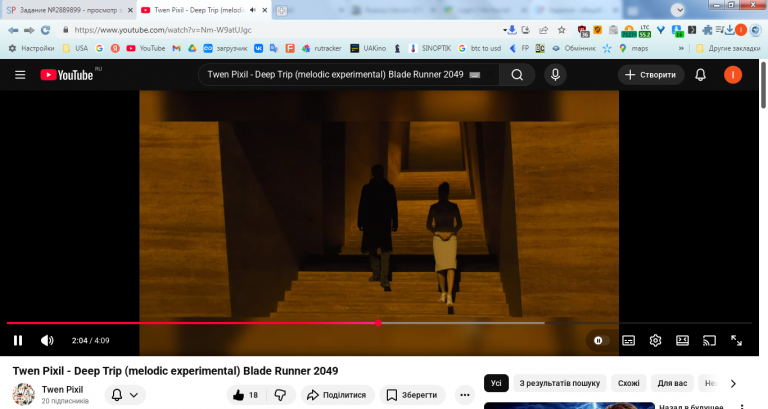Like the video with thumbs up
The height and width of the screenshot is (409, 768).
pyautogui.click(x=246, y=395)
